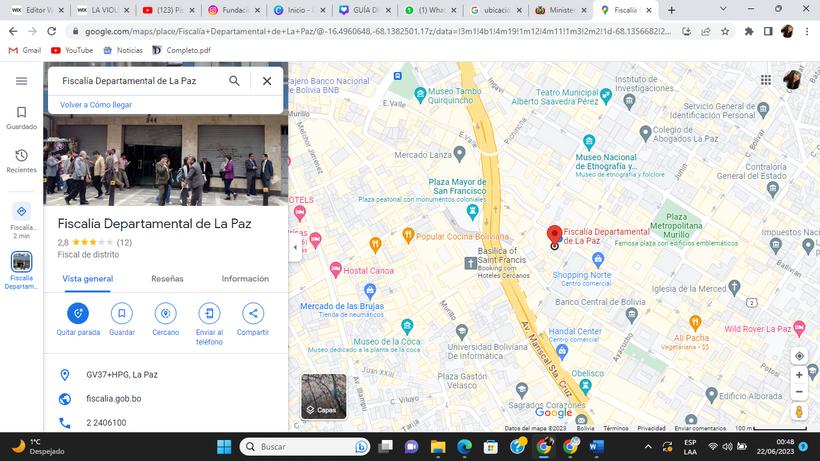820x461 pixels.
Task: Collapse the side panel arrow
Action: click(x=295, y=247)
